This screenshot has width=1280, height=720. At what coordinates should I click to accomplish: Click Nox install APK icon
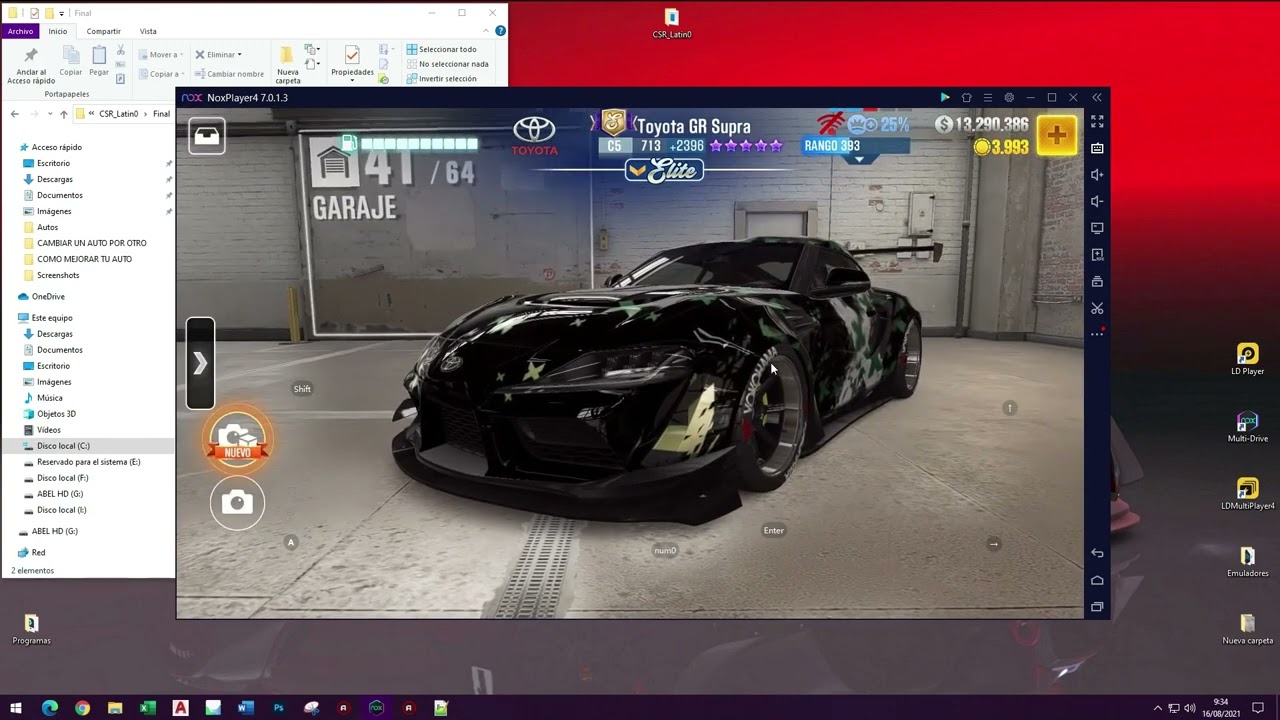[x=1097, y=255]
